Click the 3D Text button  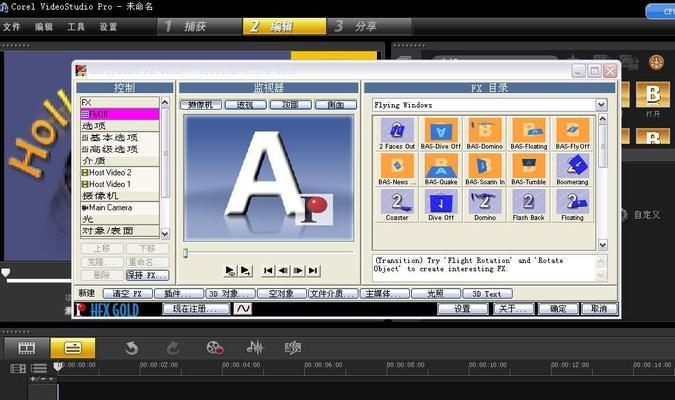tap(487, 294)
